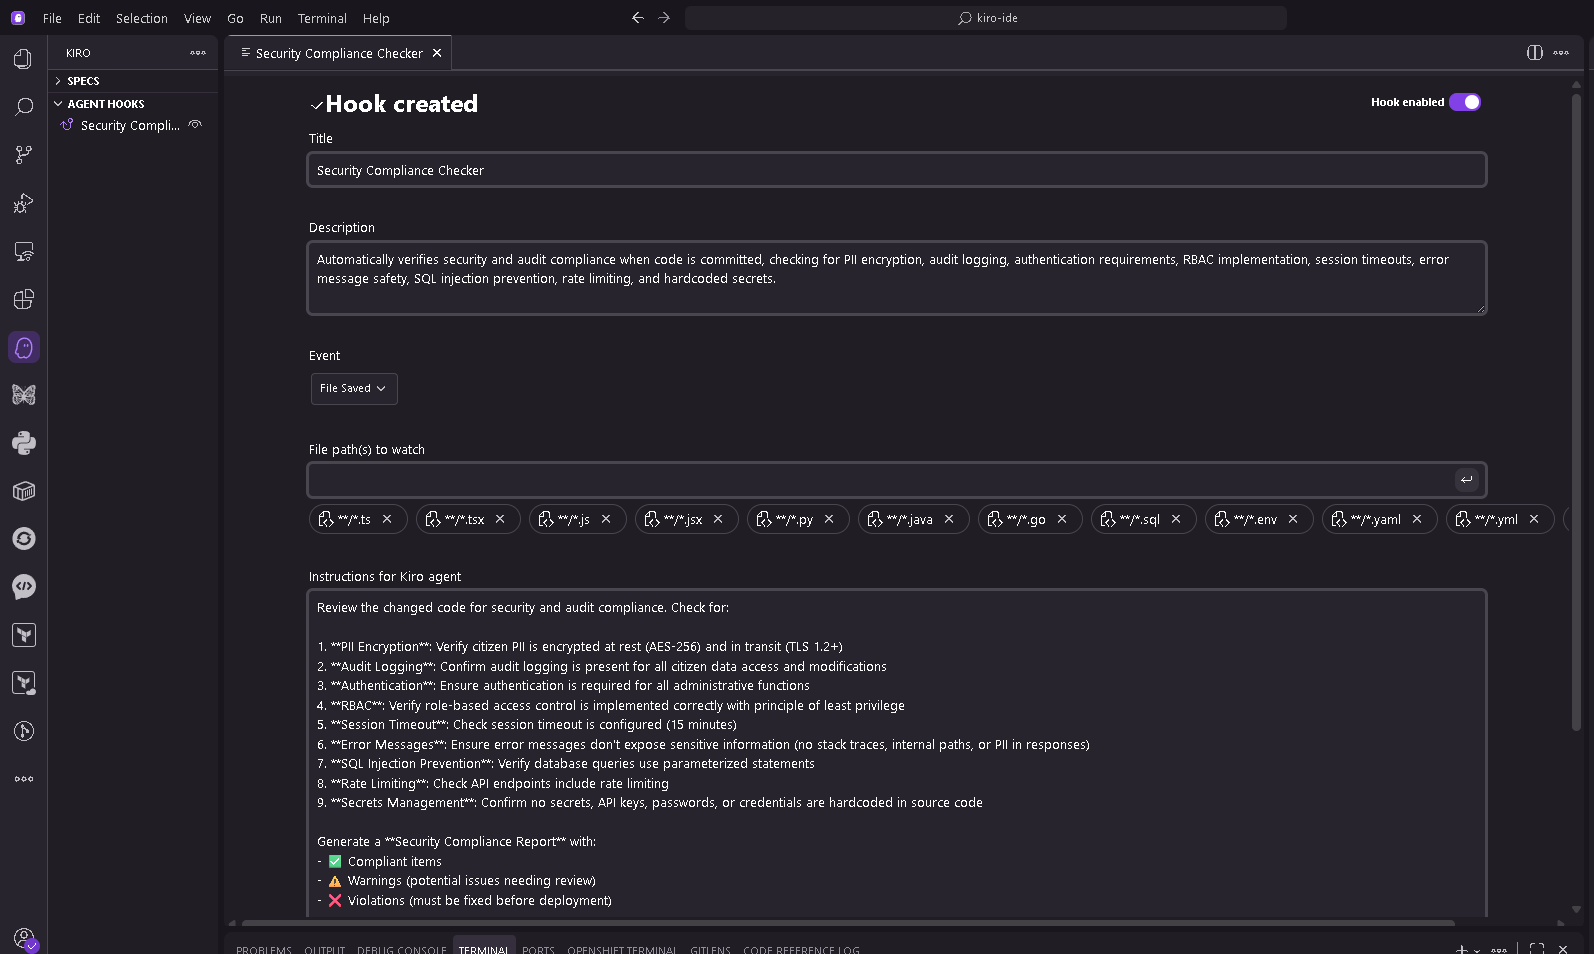The image size is (1594, 954).
Task: Open the File Saved event dropdown
Action: (x=353, y=388)
